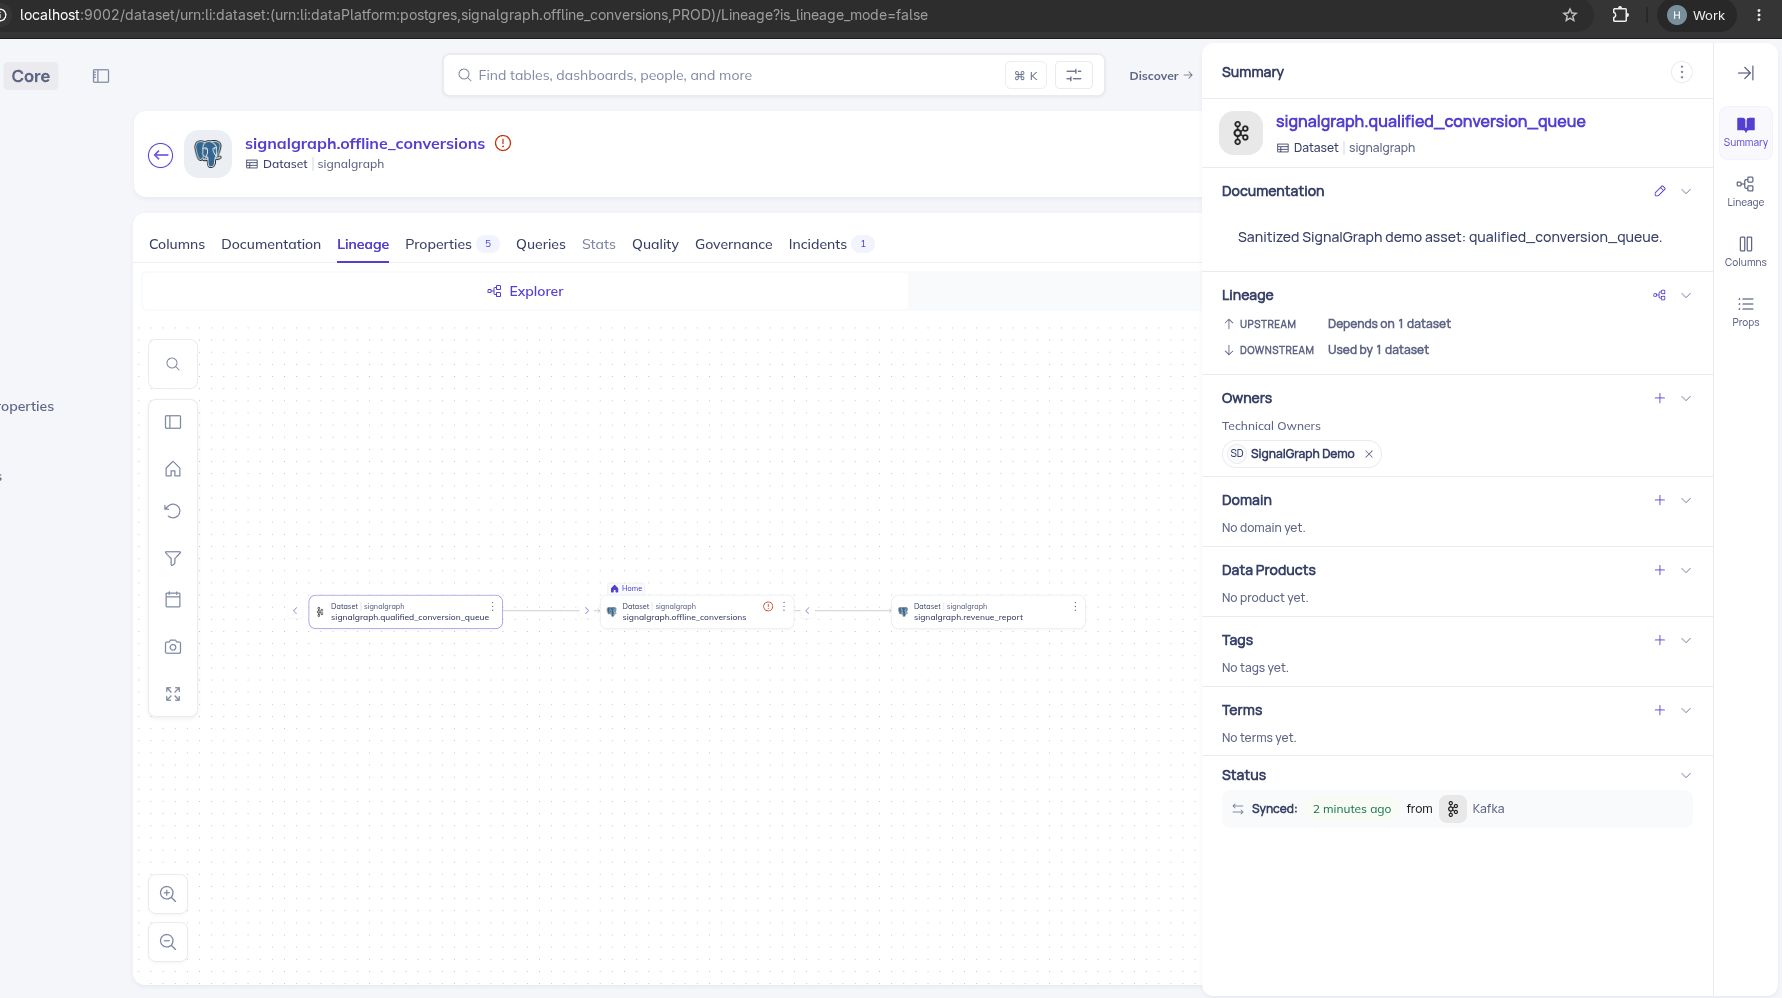This screenshot has width=1782, height=998.
Task: Open the search filter settings icon
Action: tap(1074, 75)
